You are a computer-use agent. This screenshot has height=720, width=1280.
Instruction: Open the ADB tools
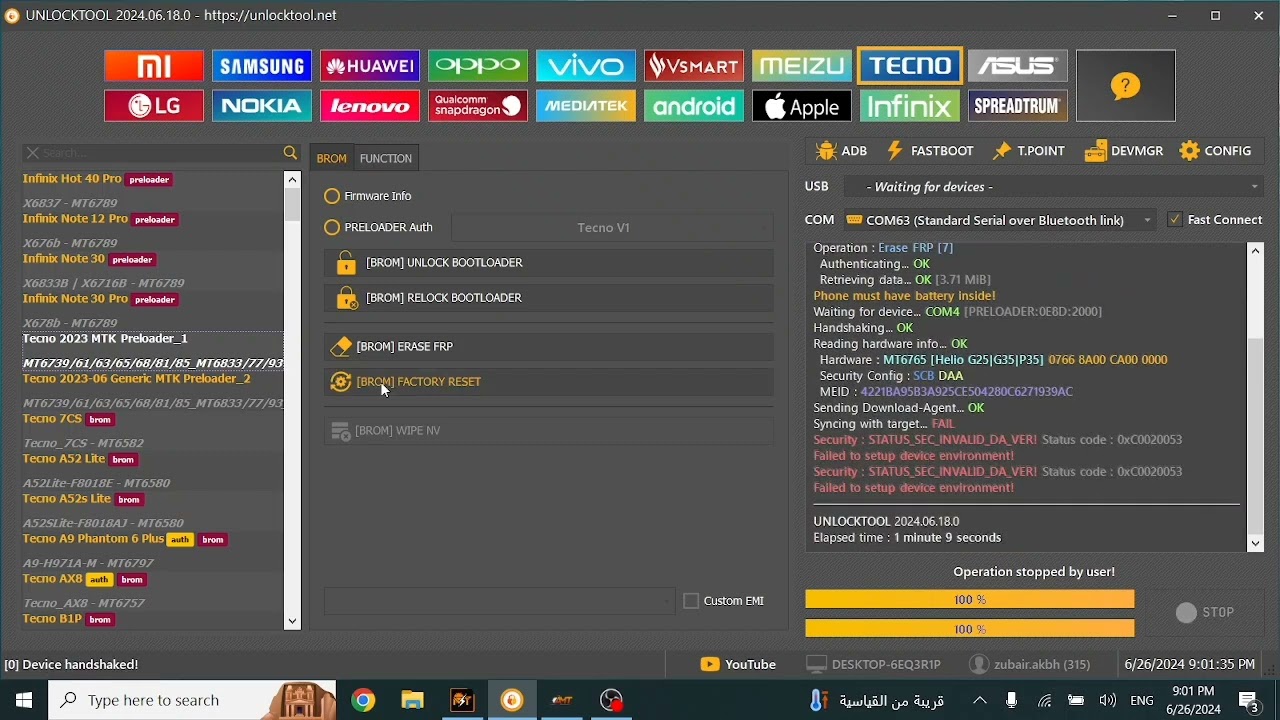coord(842,152)
